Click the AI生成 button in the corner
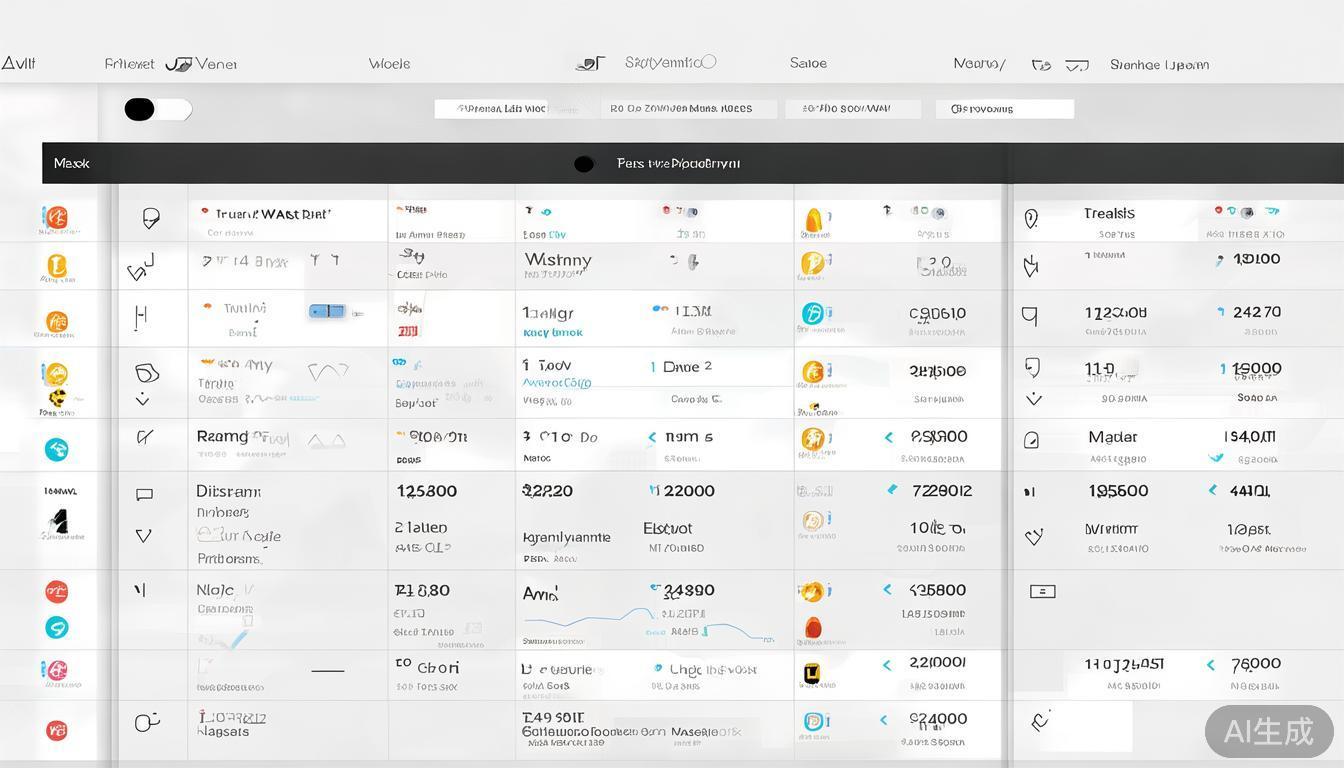 [x=1268, y=731]
